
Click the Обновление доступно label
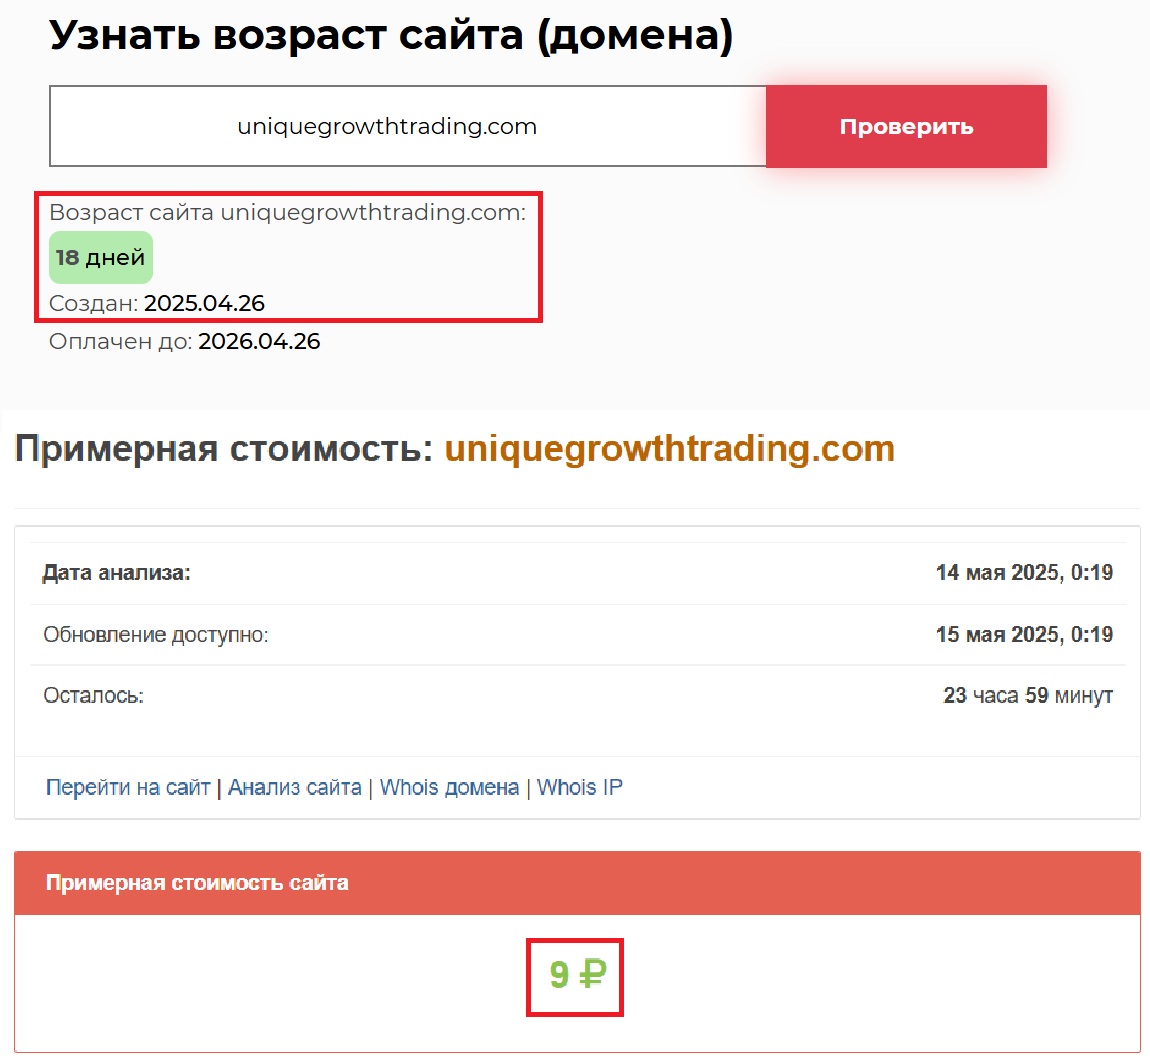coord(155,634)
